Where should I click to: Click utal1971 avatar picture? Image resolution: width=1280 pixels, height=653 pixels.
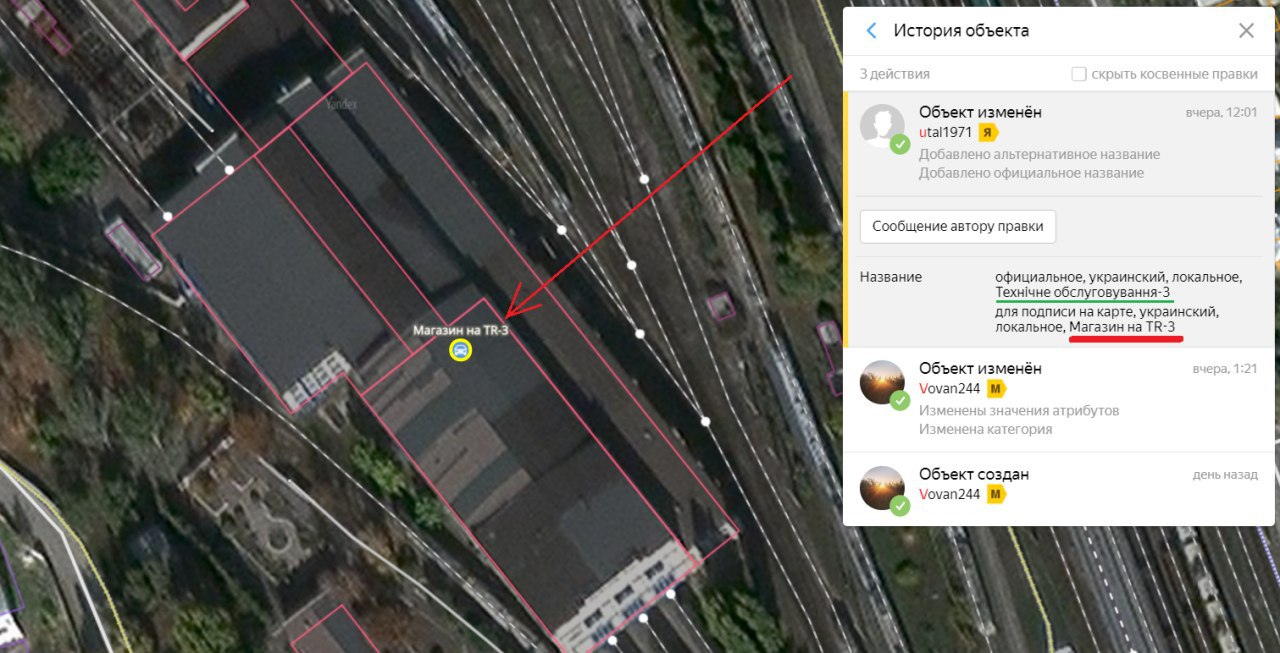click(x=881, y=125)
